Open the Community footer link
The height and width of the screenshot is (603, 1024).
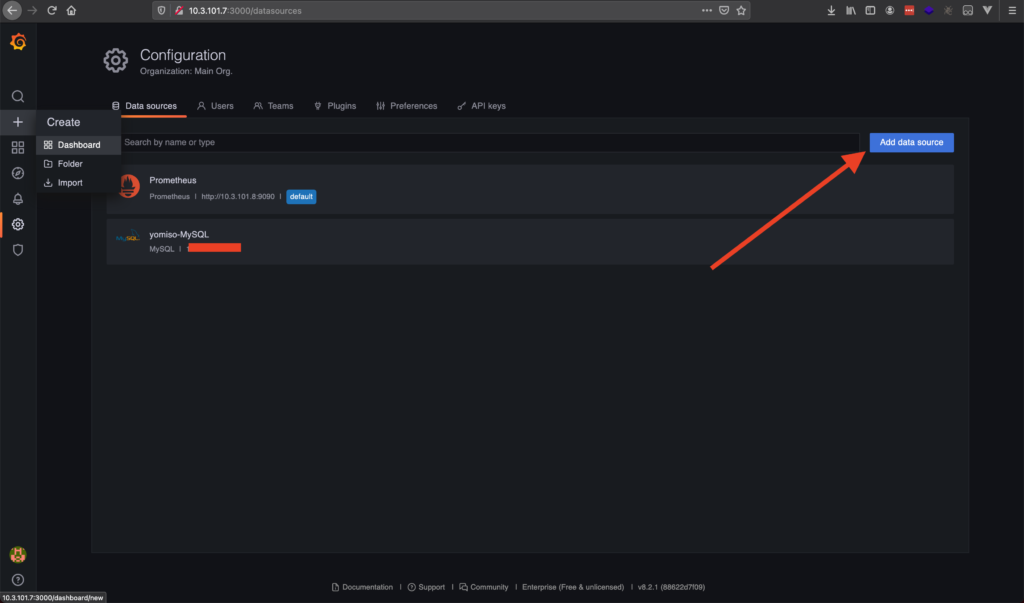point(484,587)
